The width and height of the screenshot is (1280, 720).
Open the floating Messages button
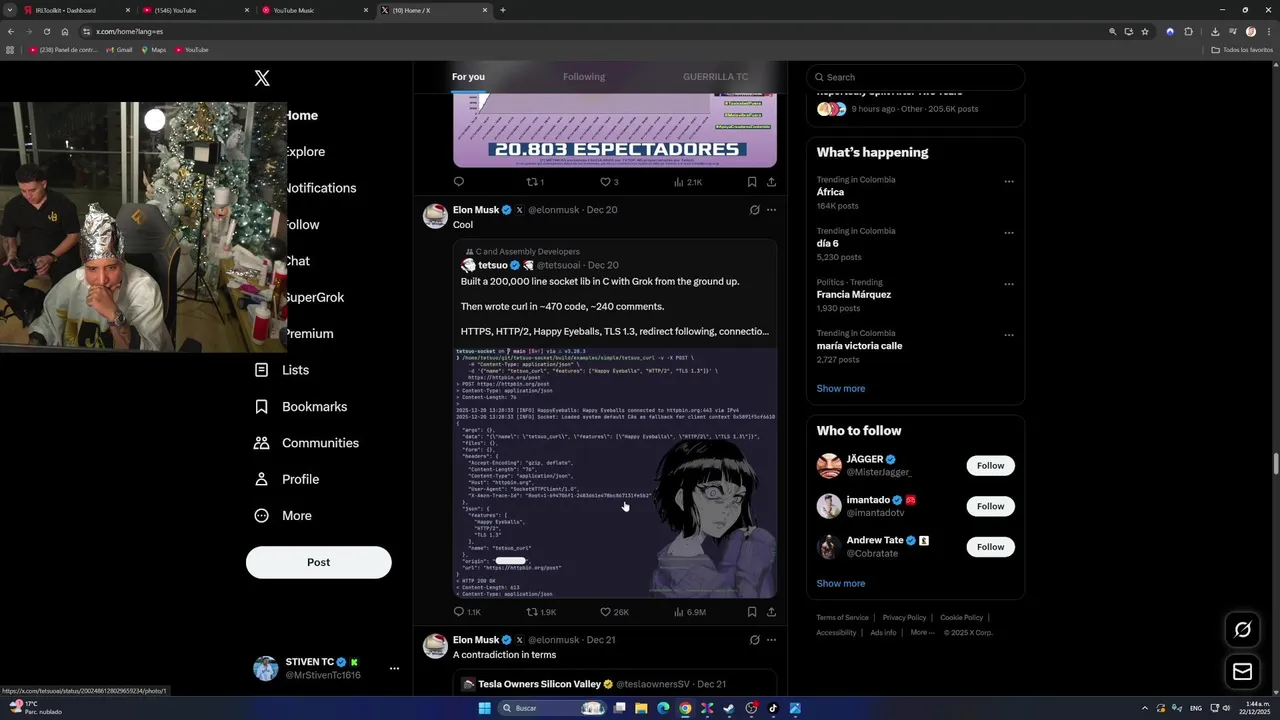pos(1243,672)
